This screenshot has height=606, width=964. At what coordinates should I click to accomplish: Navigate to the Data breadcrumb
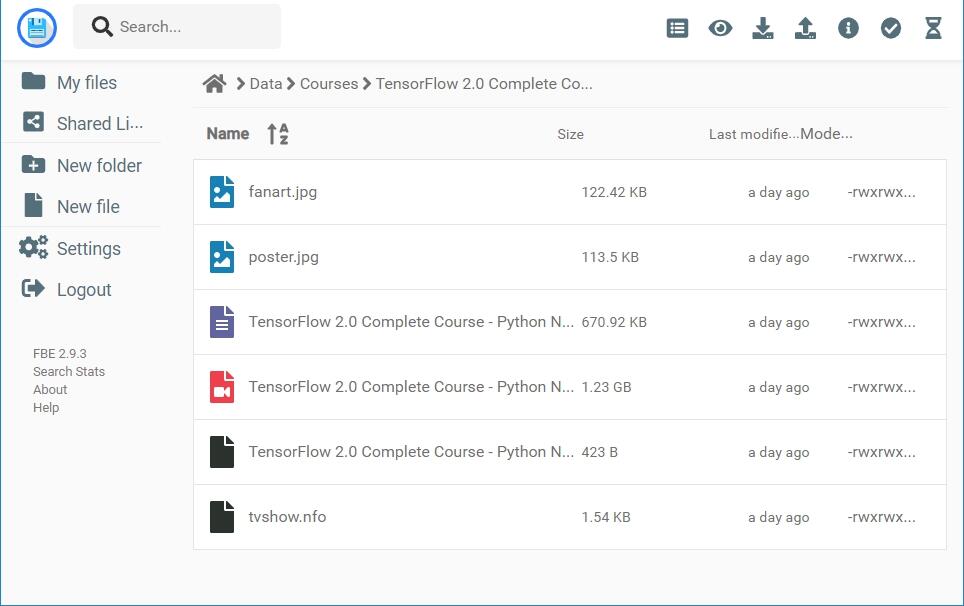pyautogui.click(x=266, y=84)
